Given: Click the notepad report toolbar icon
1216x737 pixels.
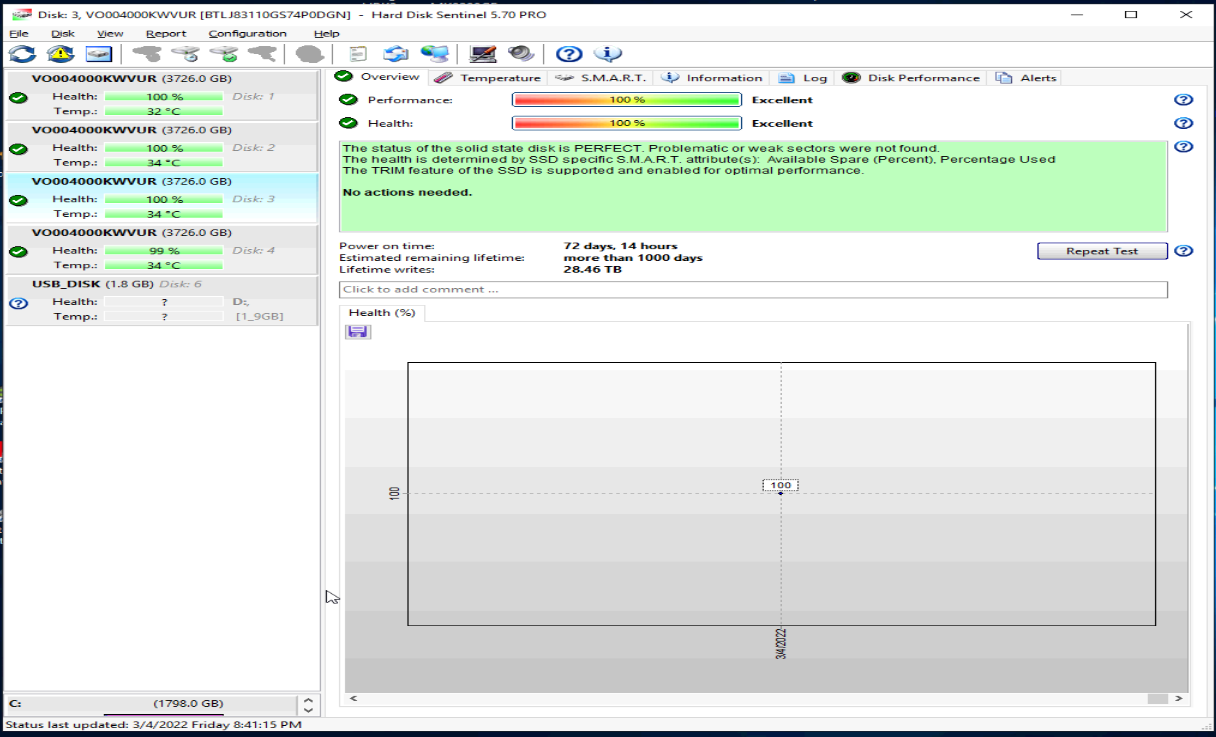Looking at the screenshot, I should (x=358, y=54).
